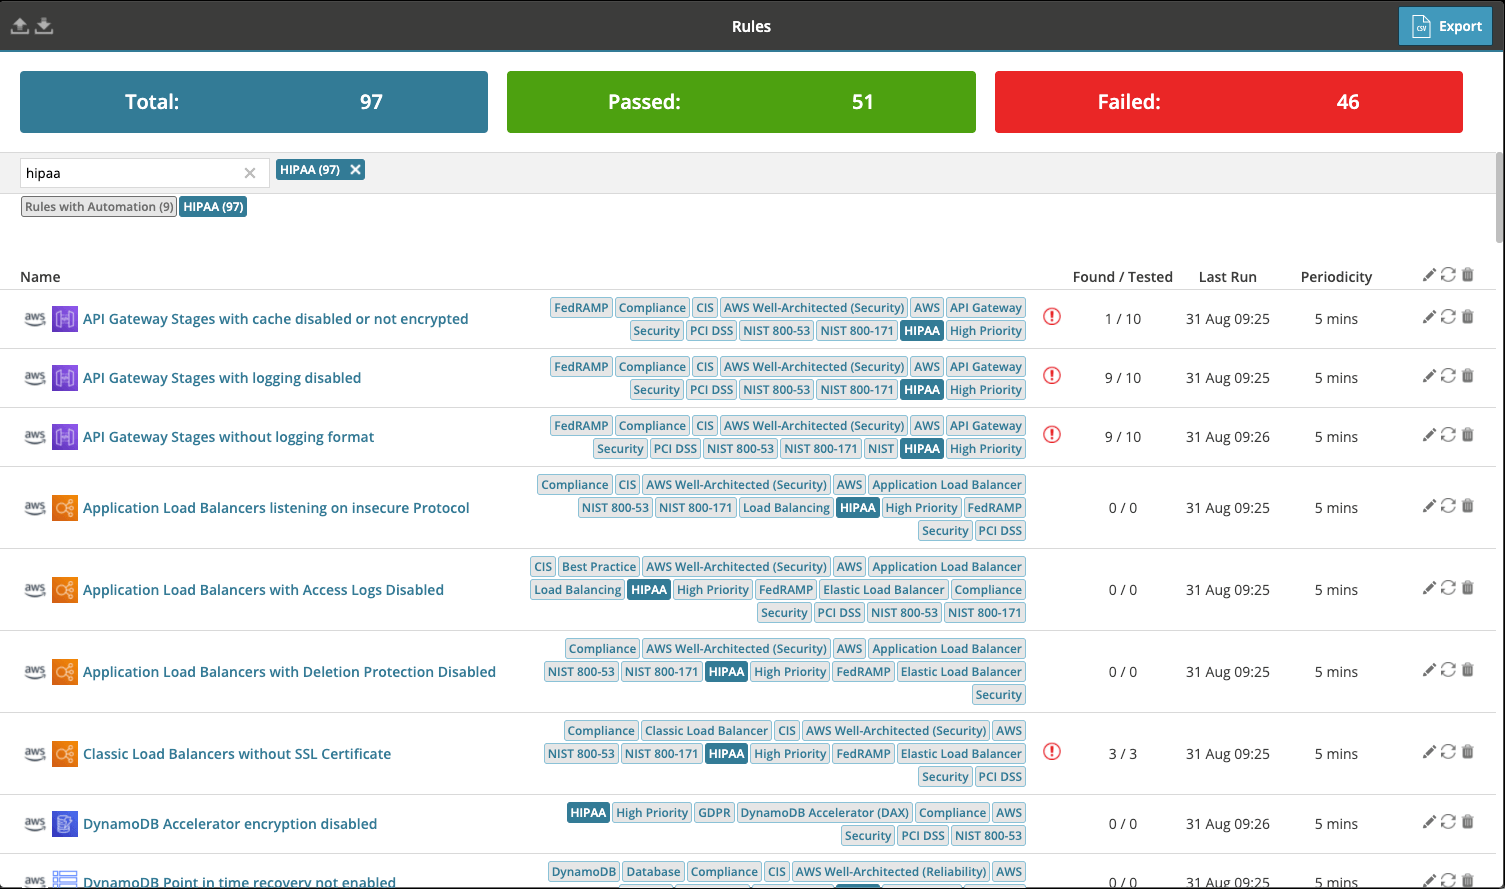Edit Classic Load Balancers without SSL Certificate
This screenshot has height=889, width=1505.
tap(1429, 752)
